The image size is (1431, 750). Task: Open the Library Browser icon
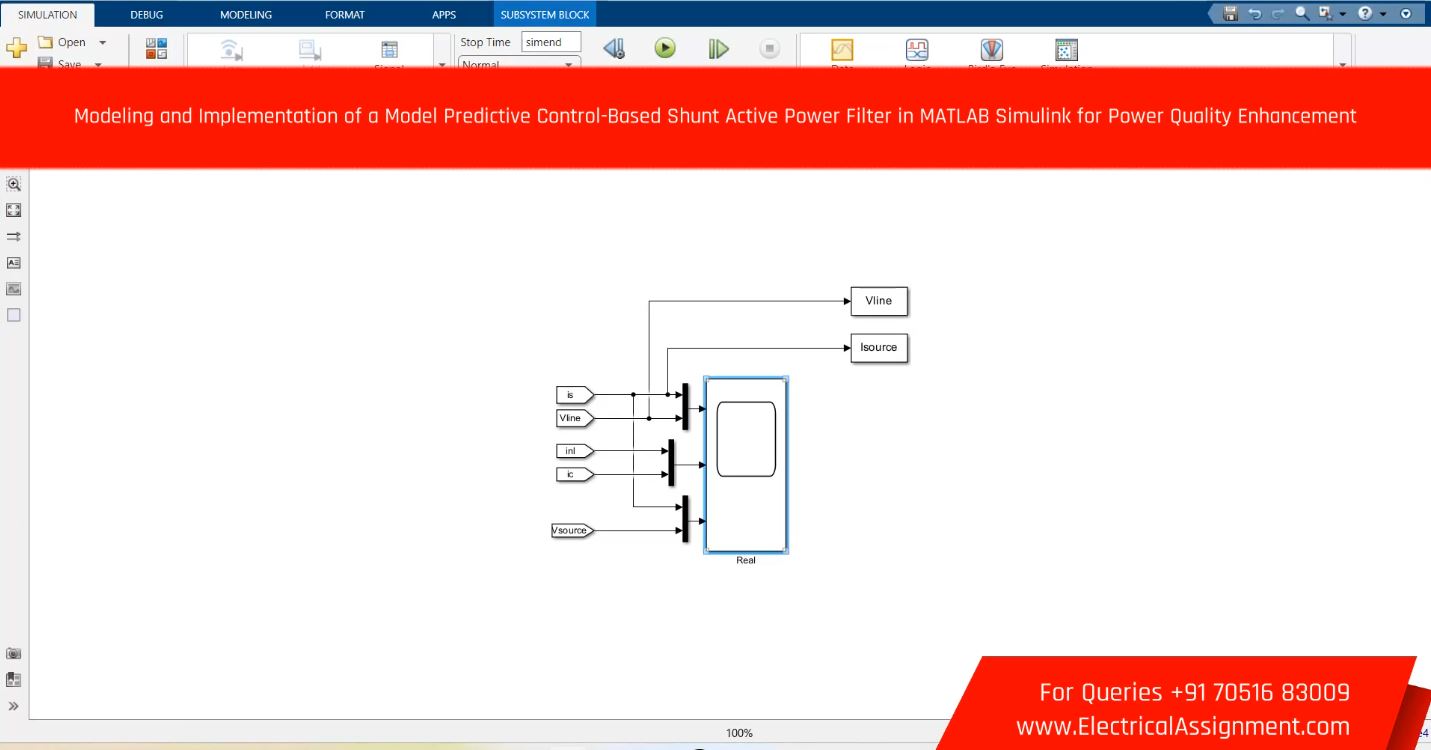[x=157, y=48]
